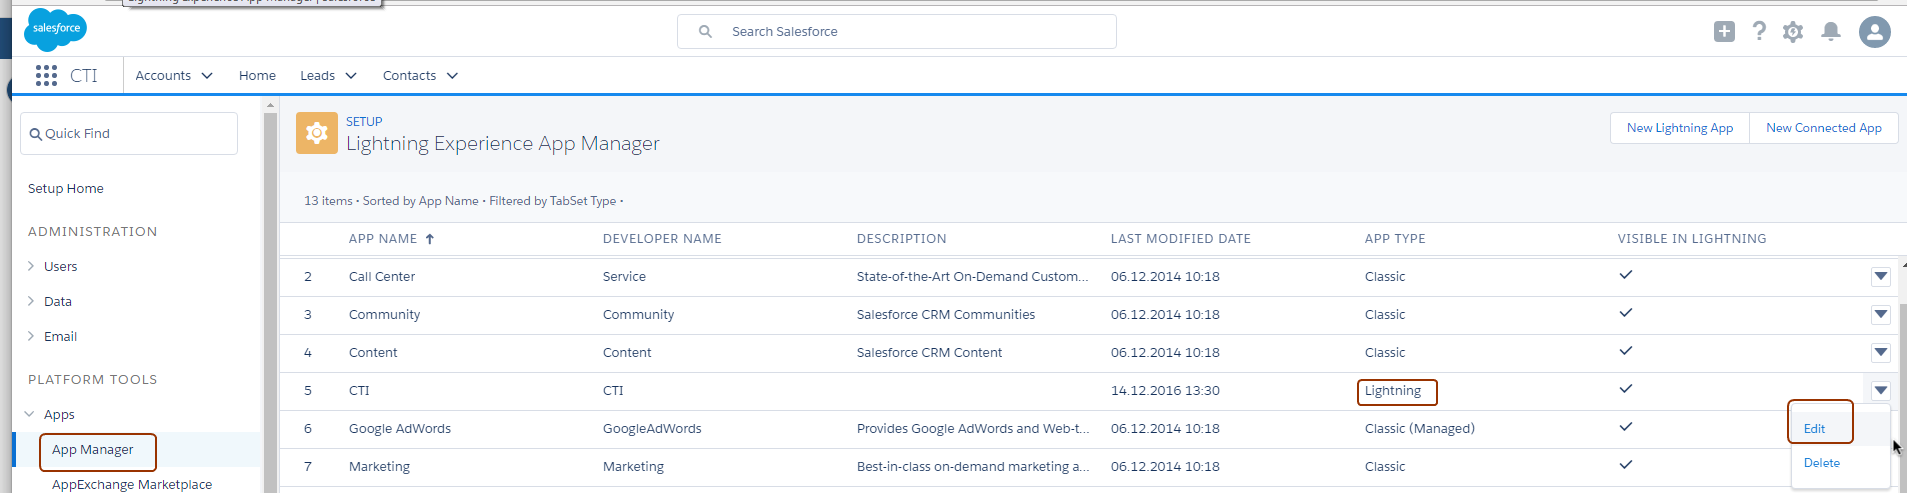
Task: Open row menu for CTI app
Action: (x=1881, y=391)
